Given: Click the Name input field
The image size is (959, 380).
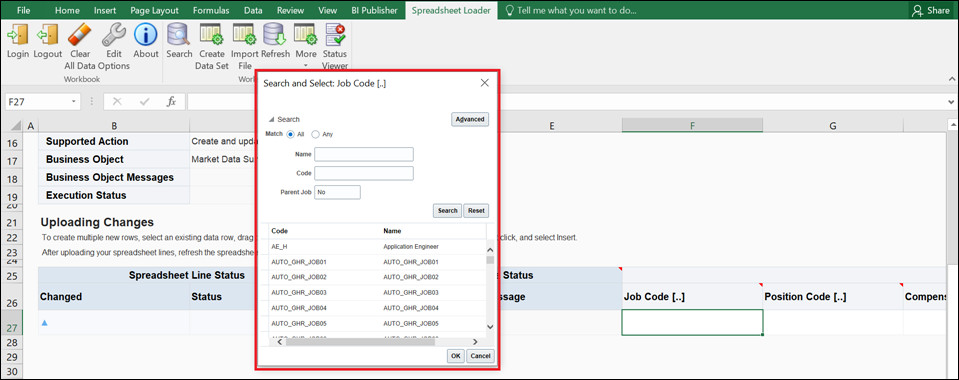Looking at the screenshot, I should (x=364, y=154).
